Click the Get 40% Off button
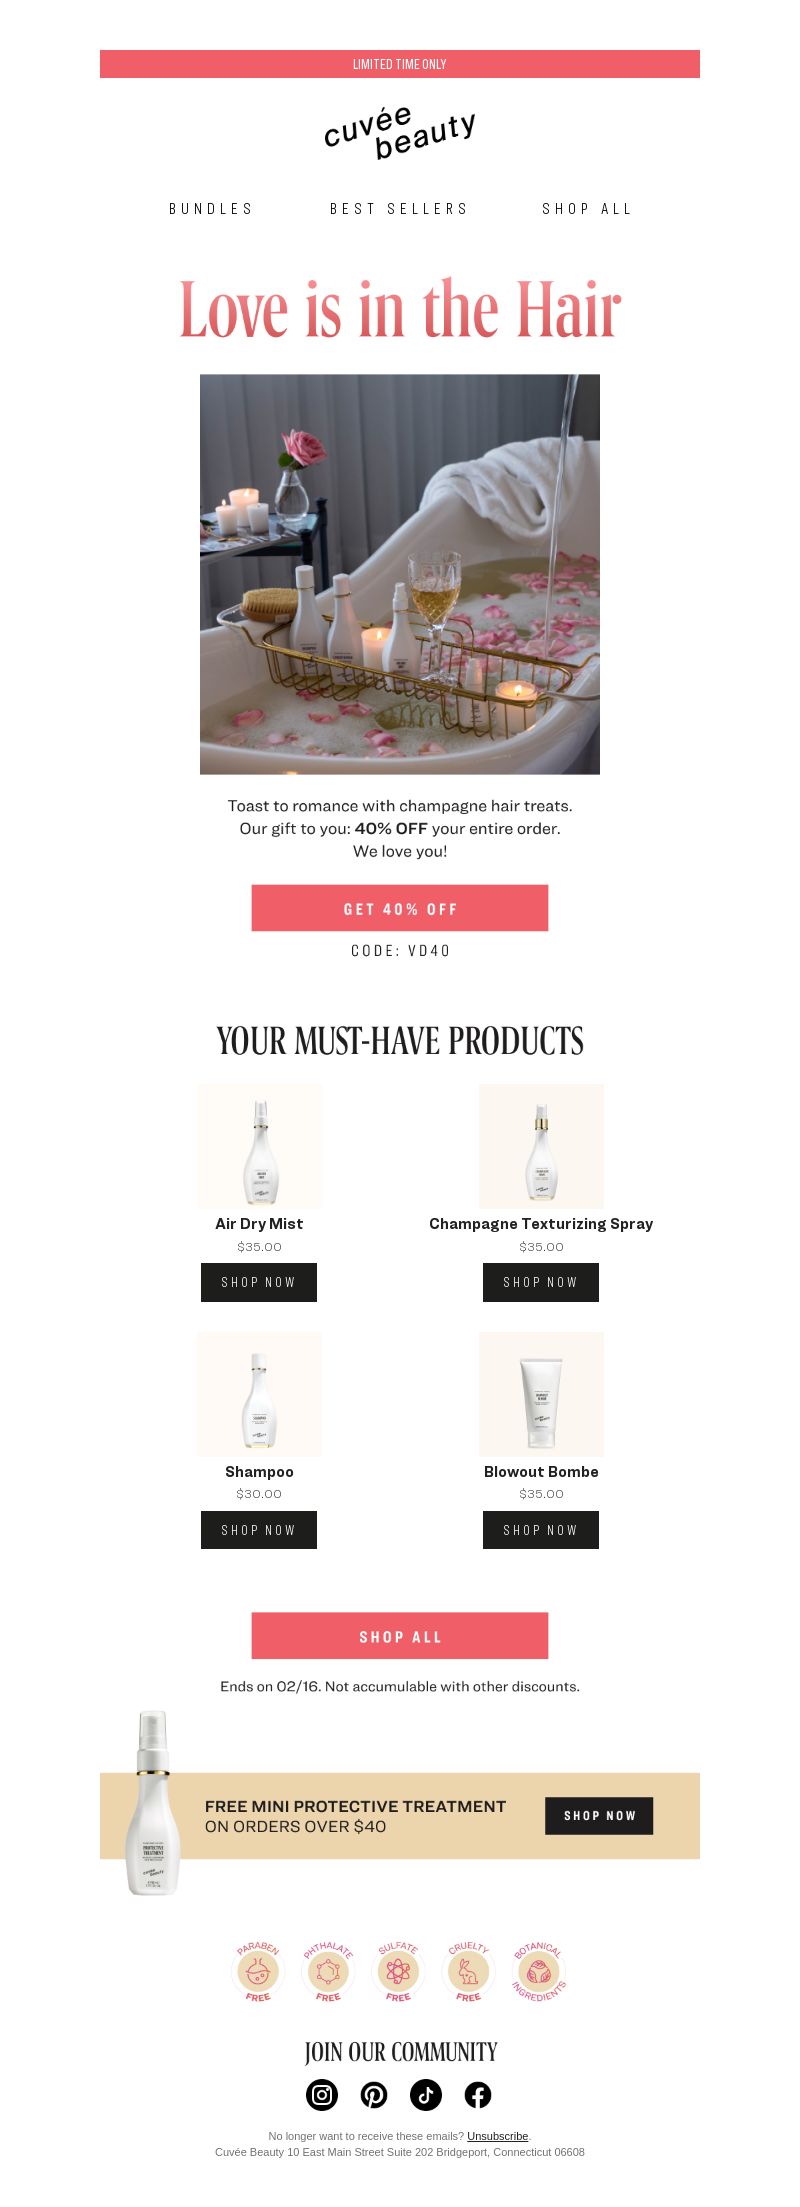Viewport: 800px width, 2207px height. (400, 908)
